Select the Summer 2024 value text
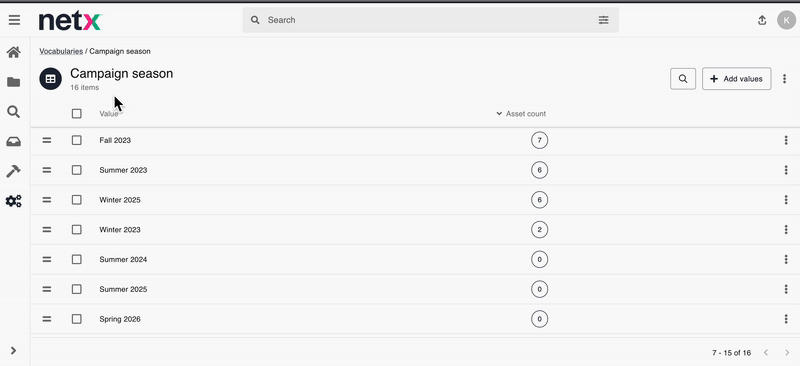Image resolution: width=800 pixels, height=366 pixels. 123,259
